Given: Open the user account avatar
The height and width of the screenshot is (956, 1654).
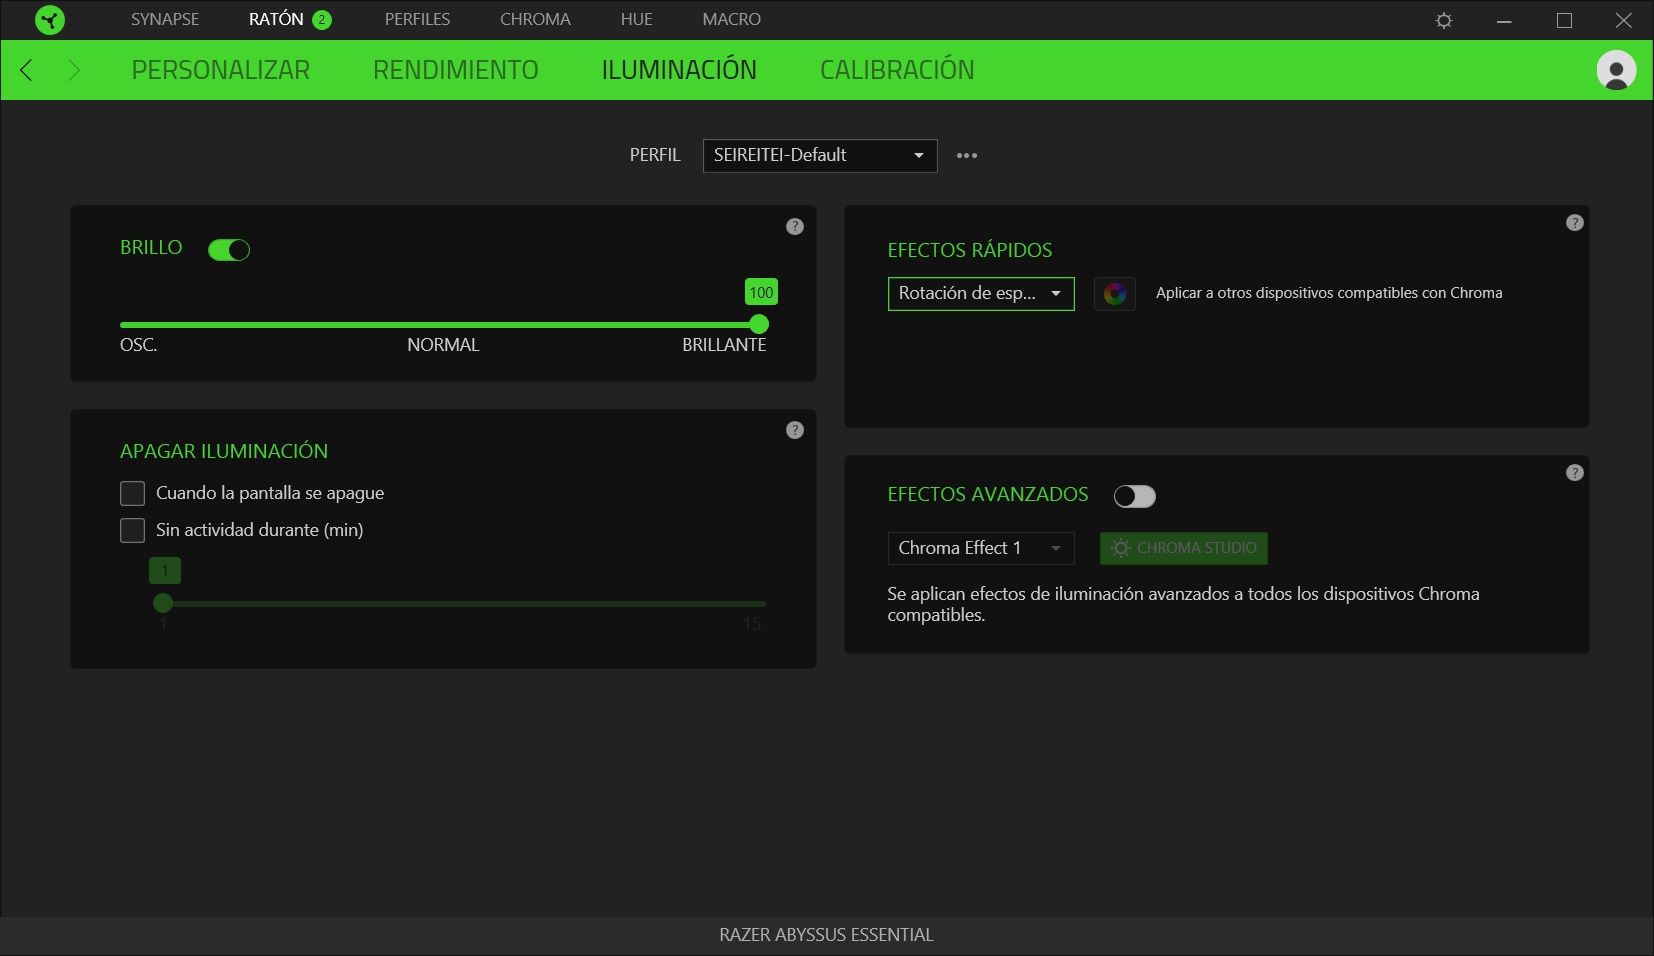Looking at the screenshot, I should (x=1616, y=70).
